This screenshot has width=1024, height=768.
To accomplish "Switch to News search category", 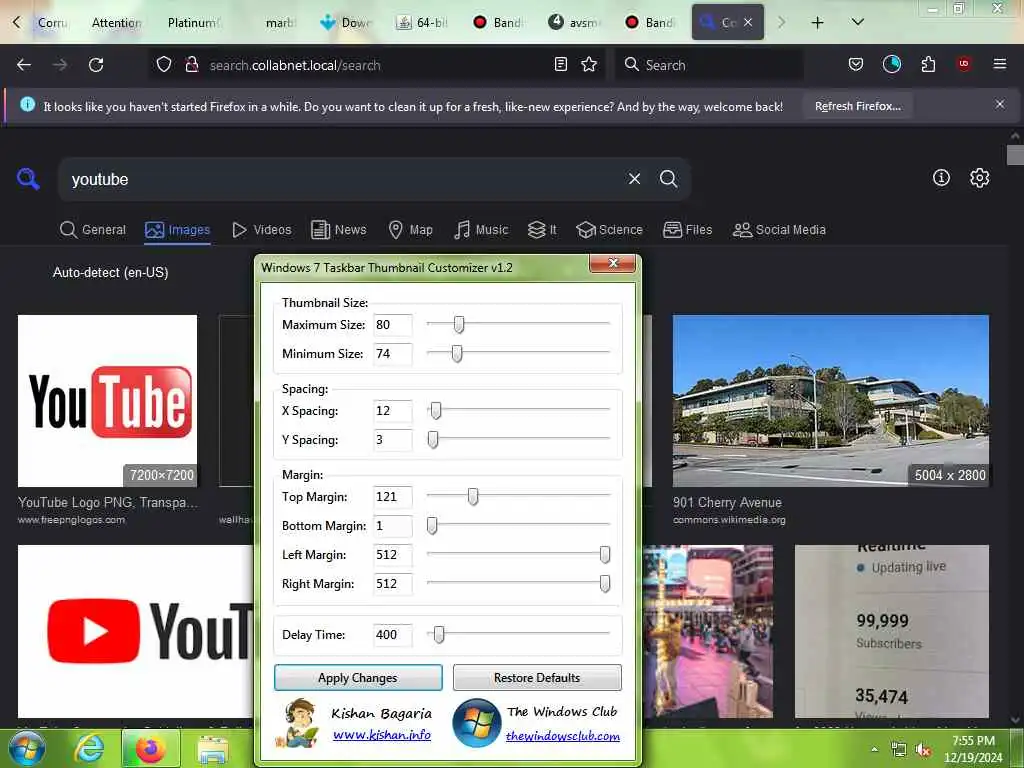I will click(338, 230).
